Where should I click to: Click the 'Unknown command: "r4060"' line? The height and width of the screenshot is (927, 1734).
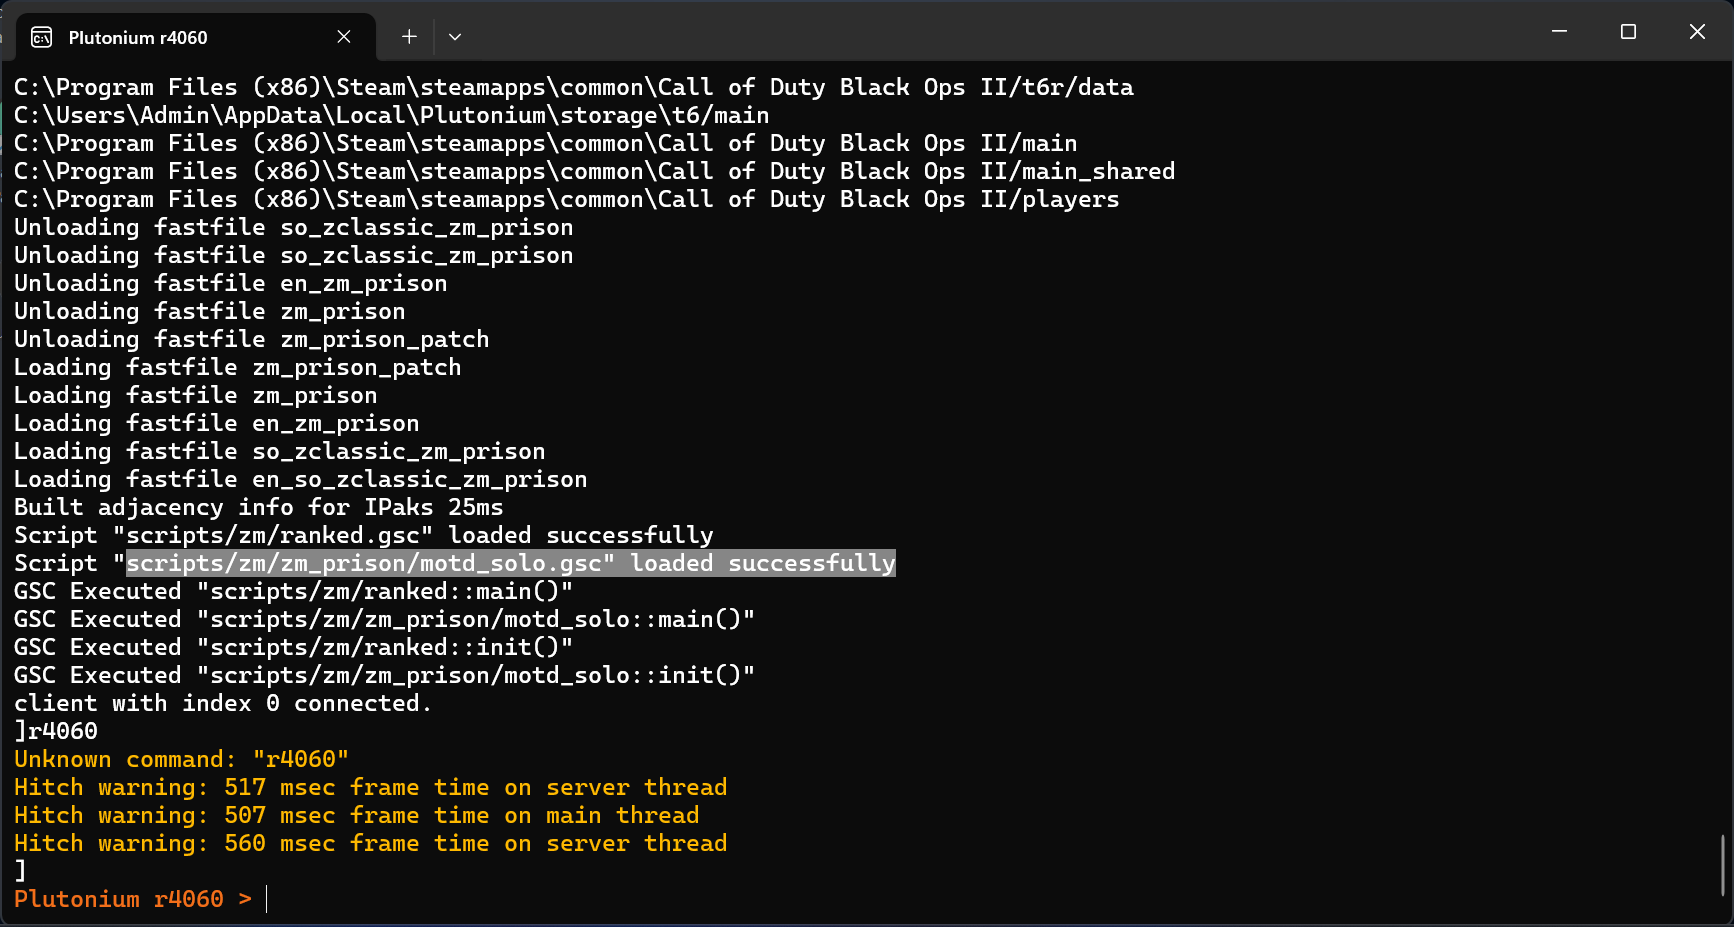(x=181, y=759)
